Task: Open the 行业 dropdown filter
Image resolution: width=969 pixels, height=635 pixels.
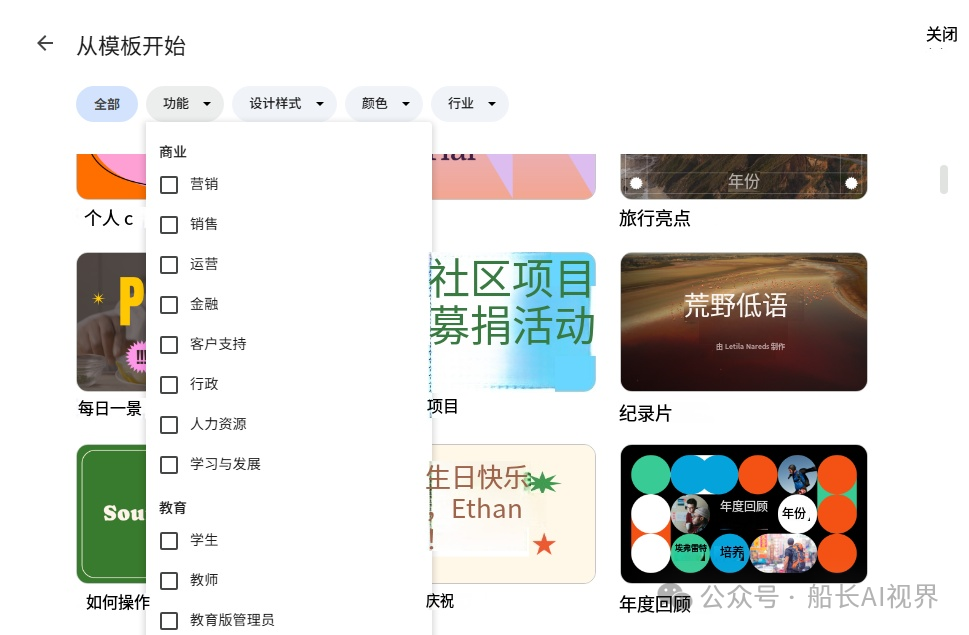Action: tap(470, 104)
